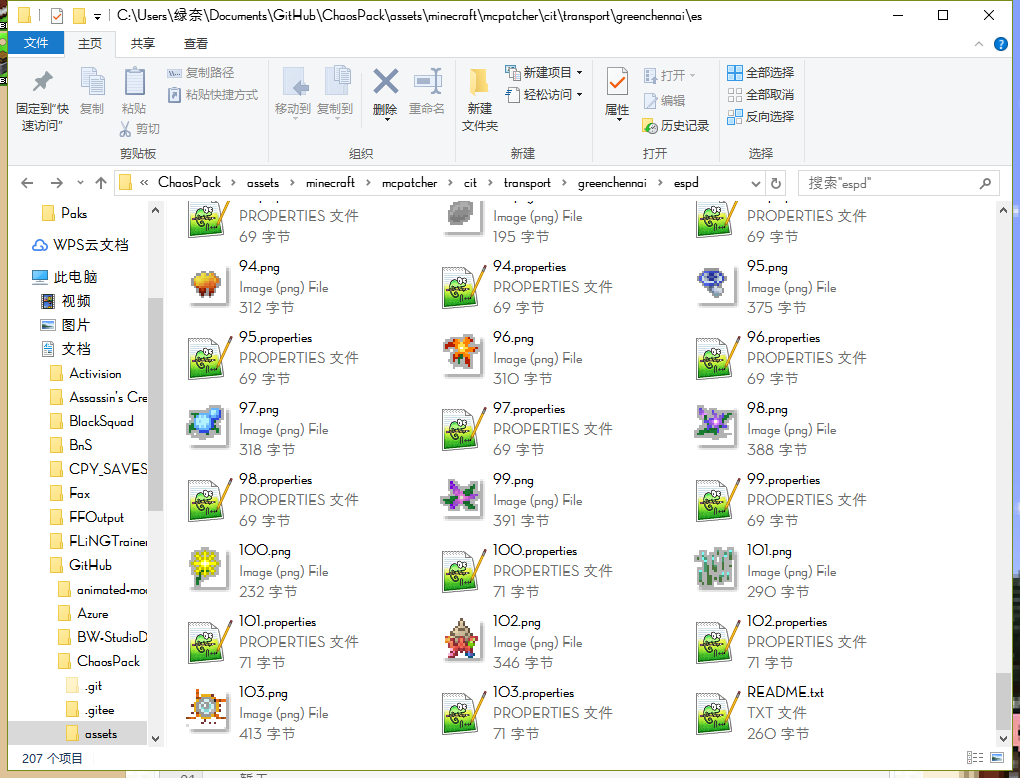
Task: Click the red X Delete (删除) icon
Action: coord(385,83)
